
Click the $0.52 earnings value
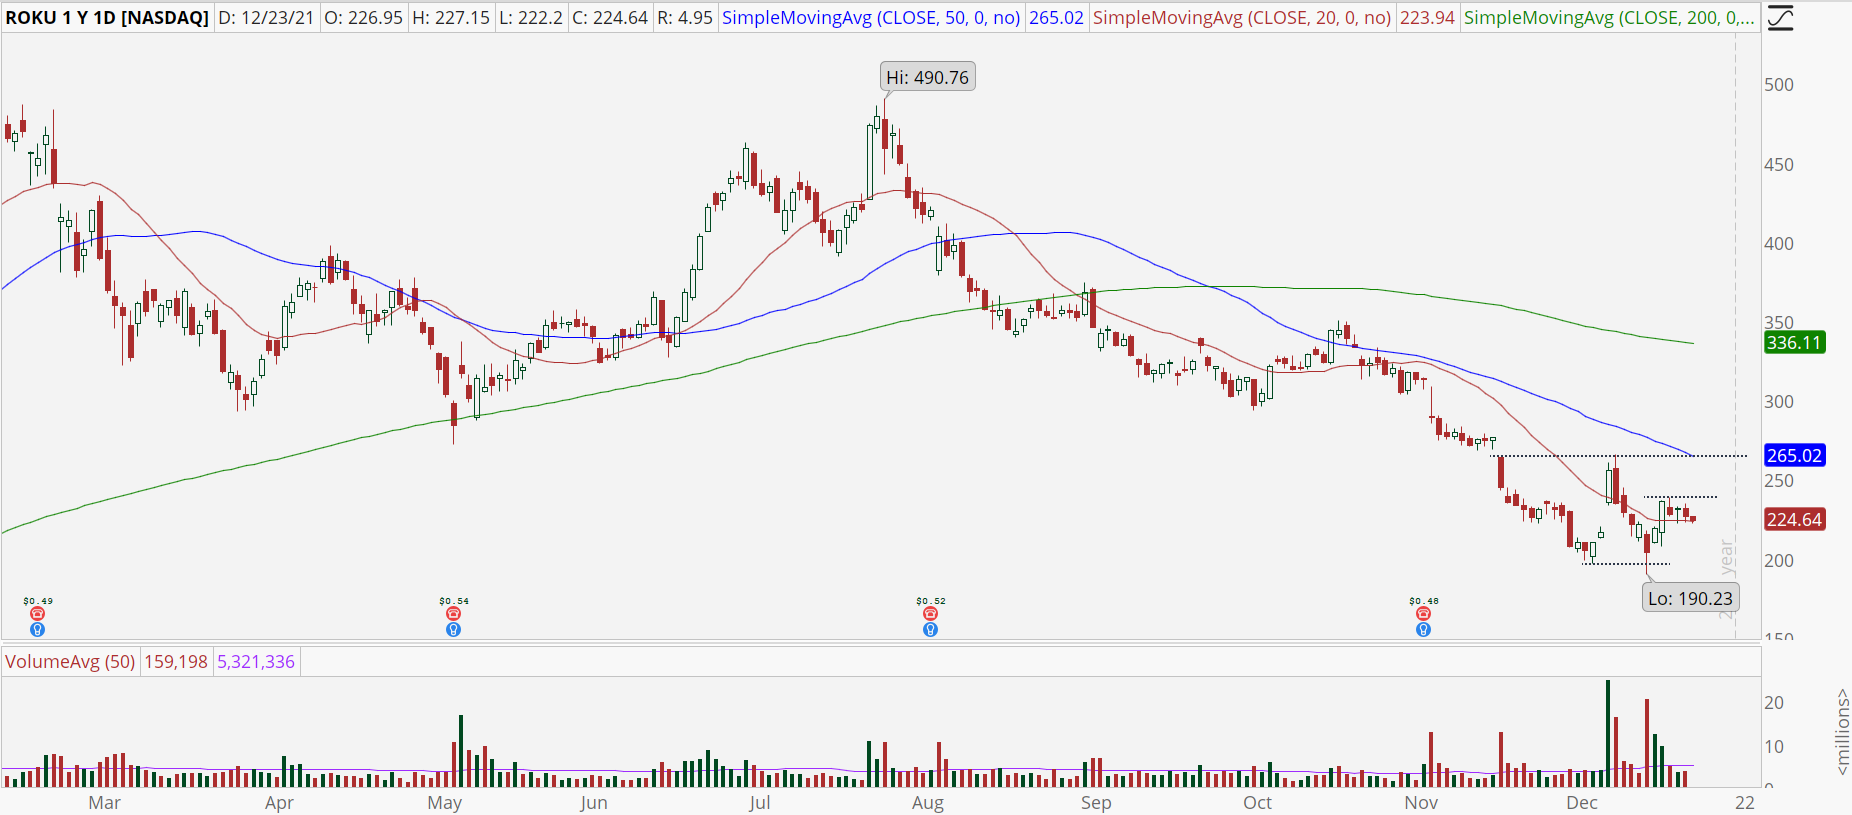tap(931, 601)
